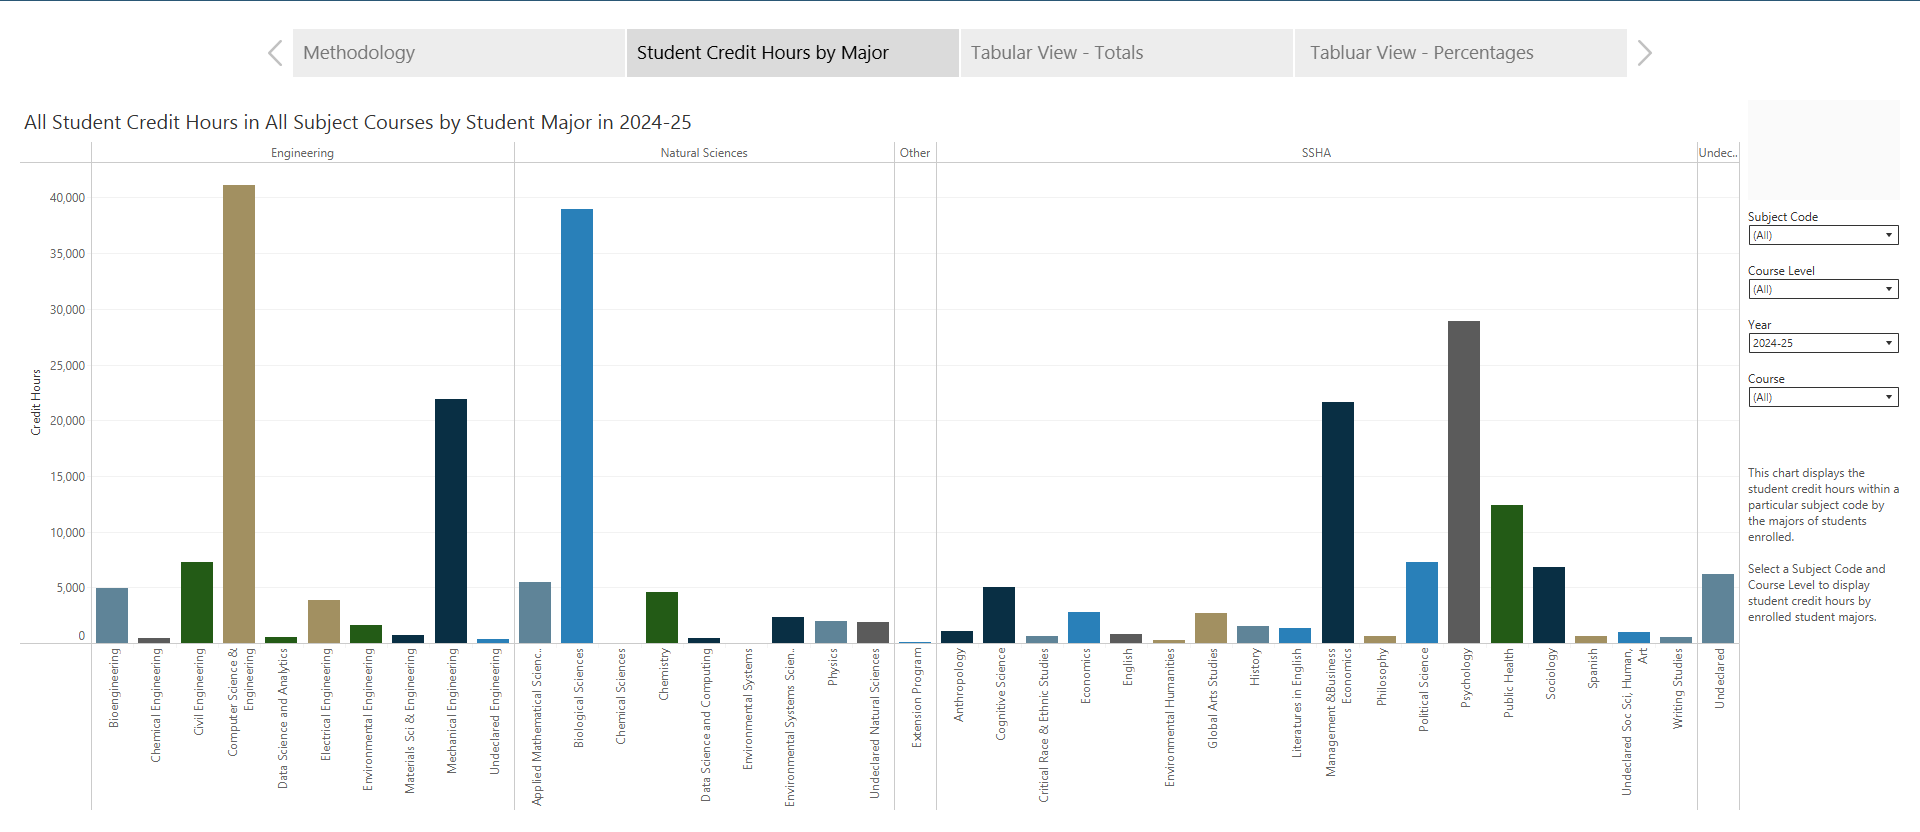Click the Undeclared bar at far right
Screen dimensions: 1920x832
(x=1717, y=608)
